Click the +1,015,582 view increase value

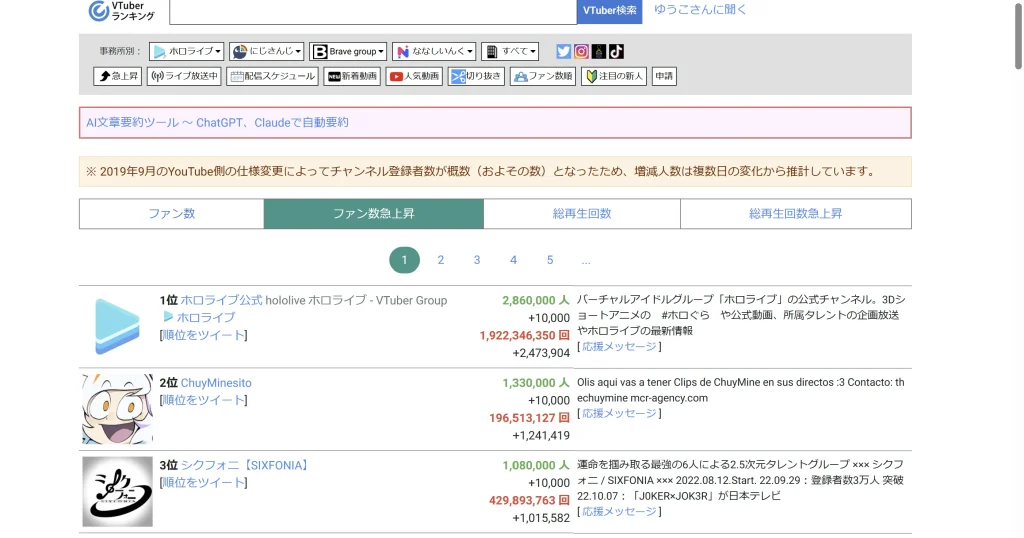(x=541, y=518)
